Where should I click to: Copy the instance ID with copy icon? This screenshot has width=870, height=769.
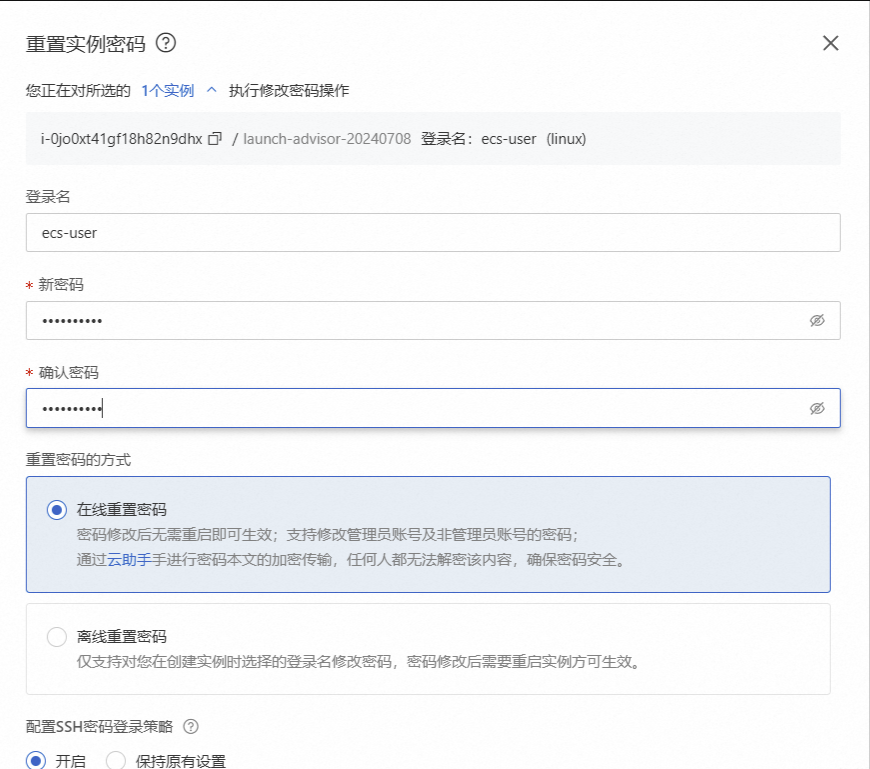click(x=214, y=139)
